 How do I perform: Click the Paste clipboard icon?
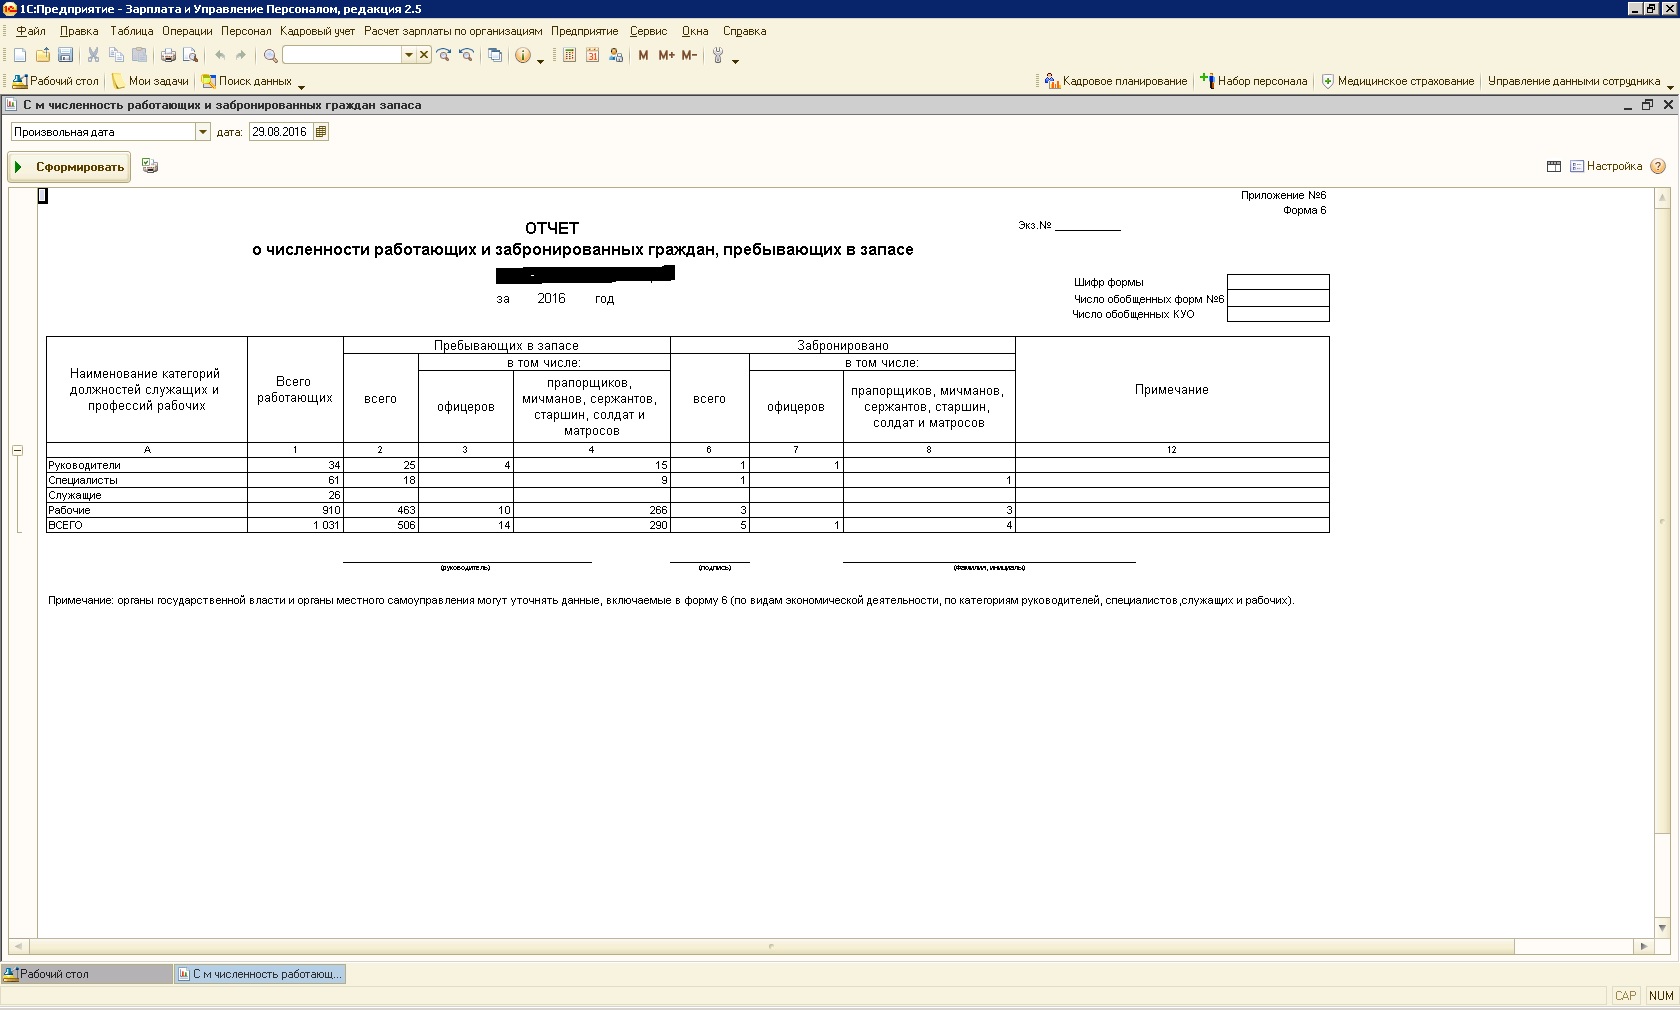pyautogui.click(x=140, y=56)
